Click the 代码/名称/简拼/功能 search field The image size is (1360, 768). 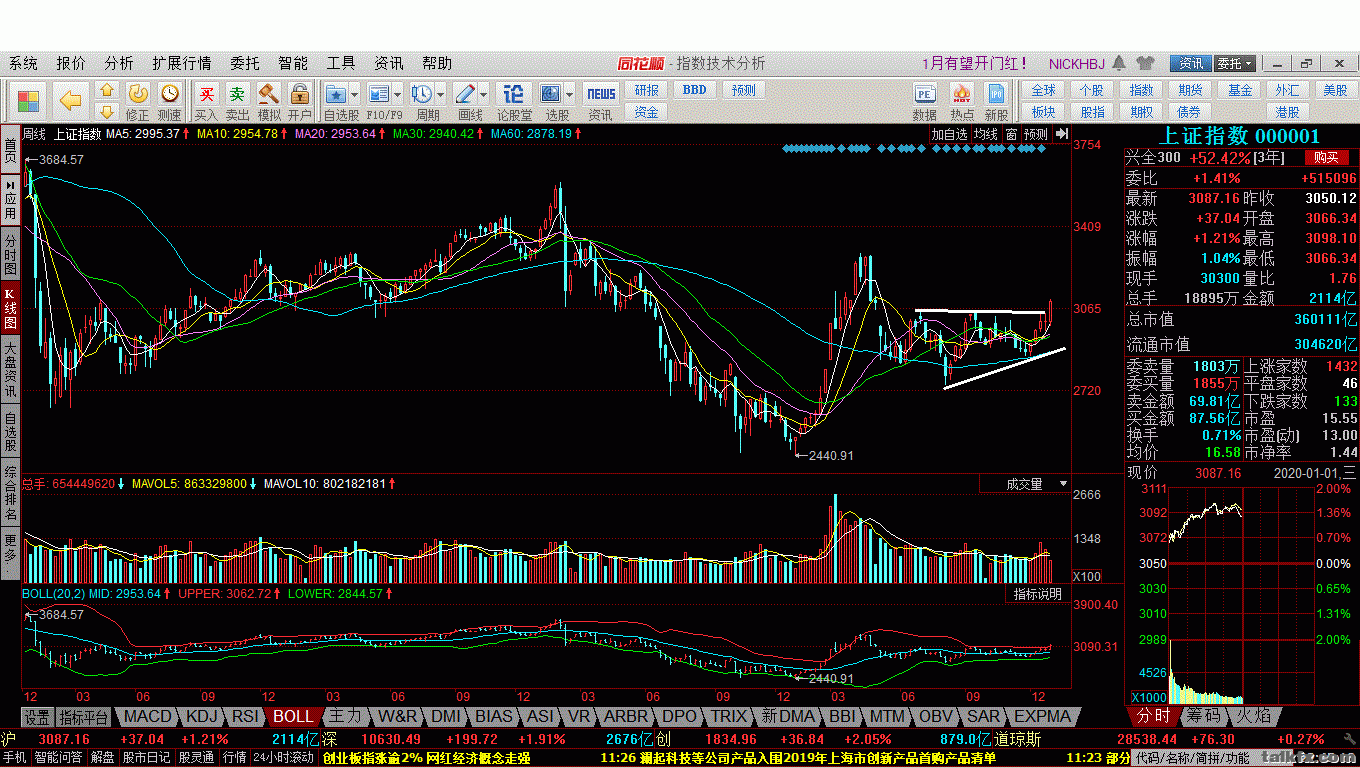[1213, 758]
